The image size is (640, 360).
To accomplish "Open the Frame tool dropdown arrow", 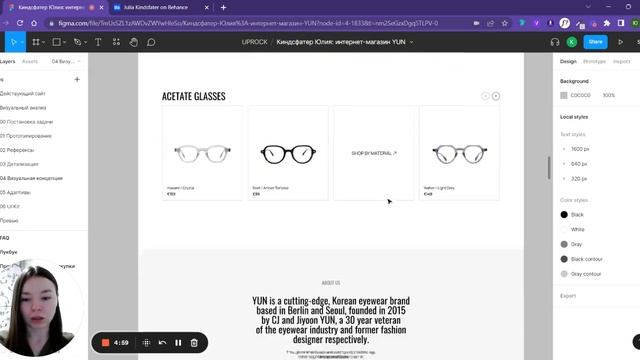I will 43,42.
